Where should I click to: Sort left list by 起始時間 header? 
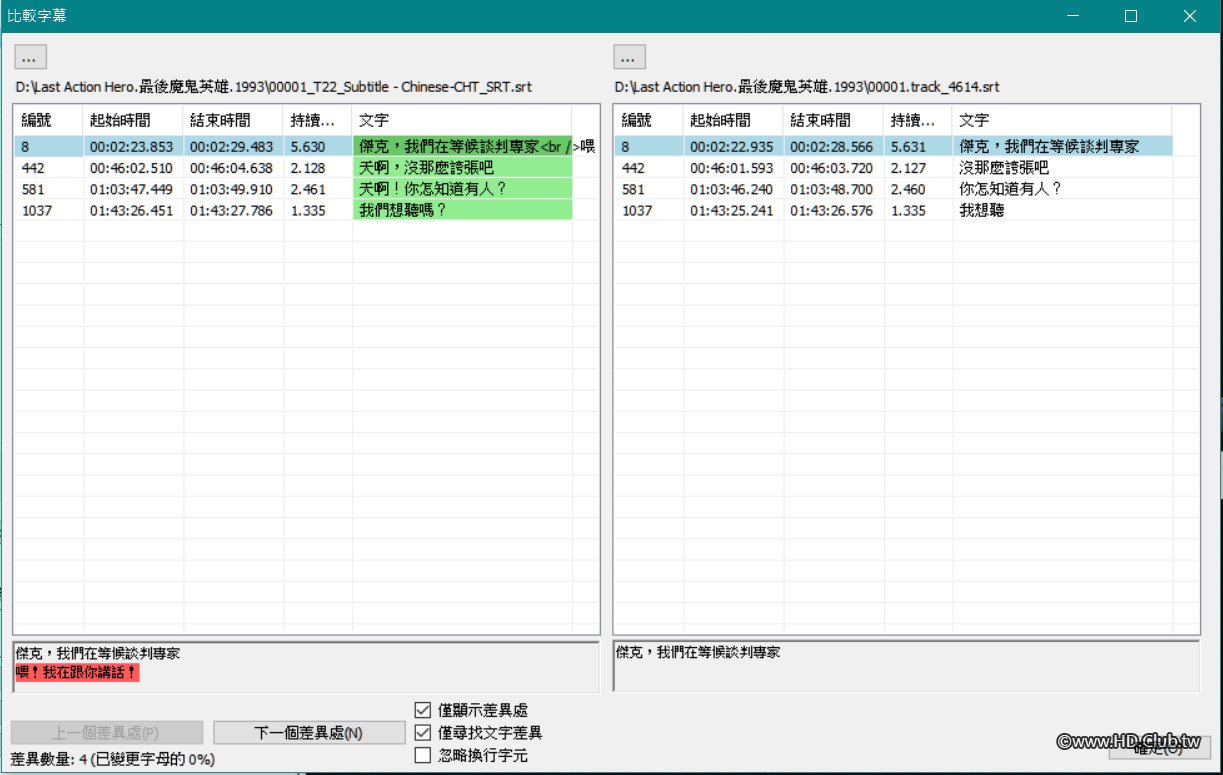pos(133,120)
